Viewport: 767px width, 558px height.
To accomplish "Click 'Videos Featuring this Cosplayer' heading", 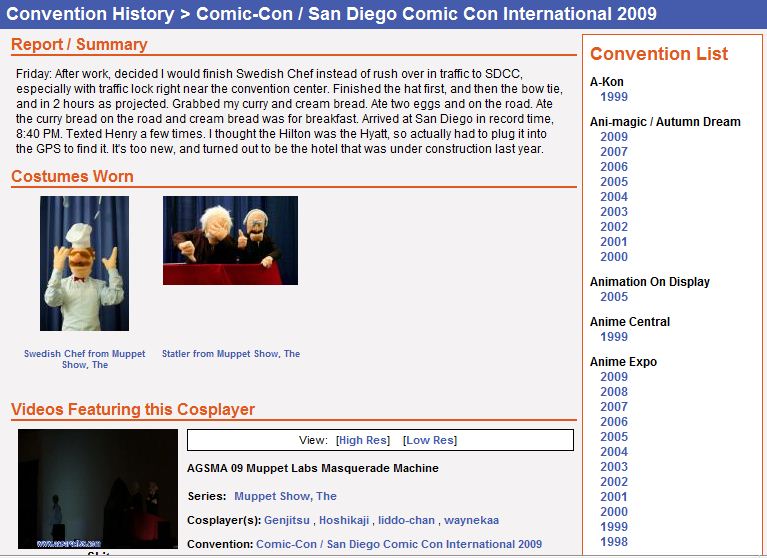I will point(133,409).
